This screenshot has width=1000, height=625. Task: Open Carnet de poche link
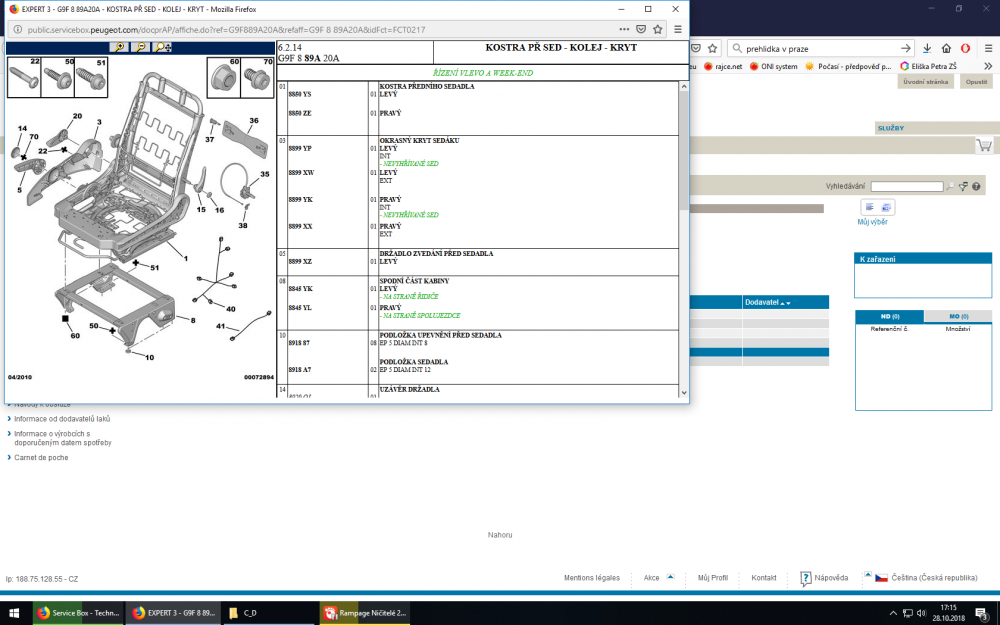click(x=41, y=458)
